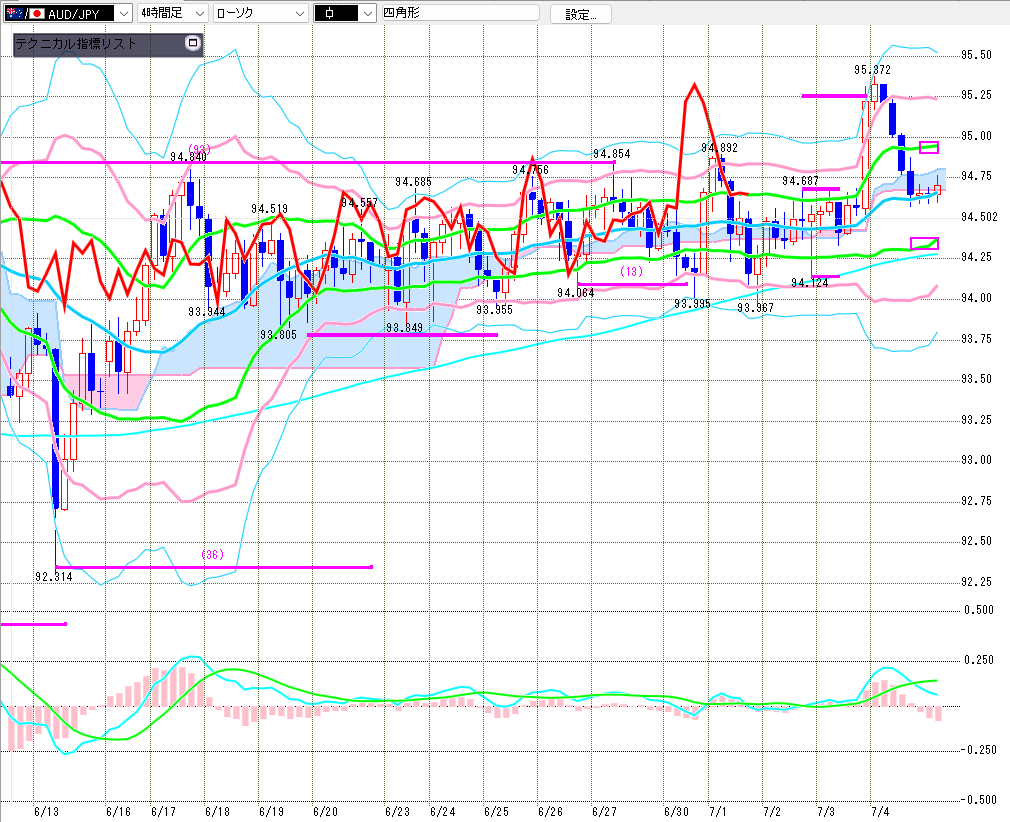Click the 94.557 price label
1010x822 pixels.
(359, 203)
